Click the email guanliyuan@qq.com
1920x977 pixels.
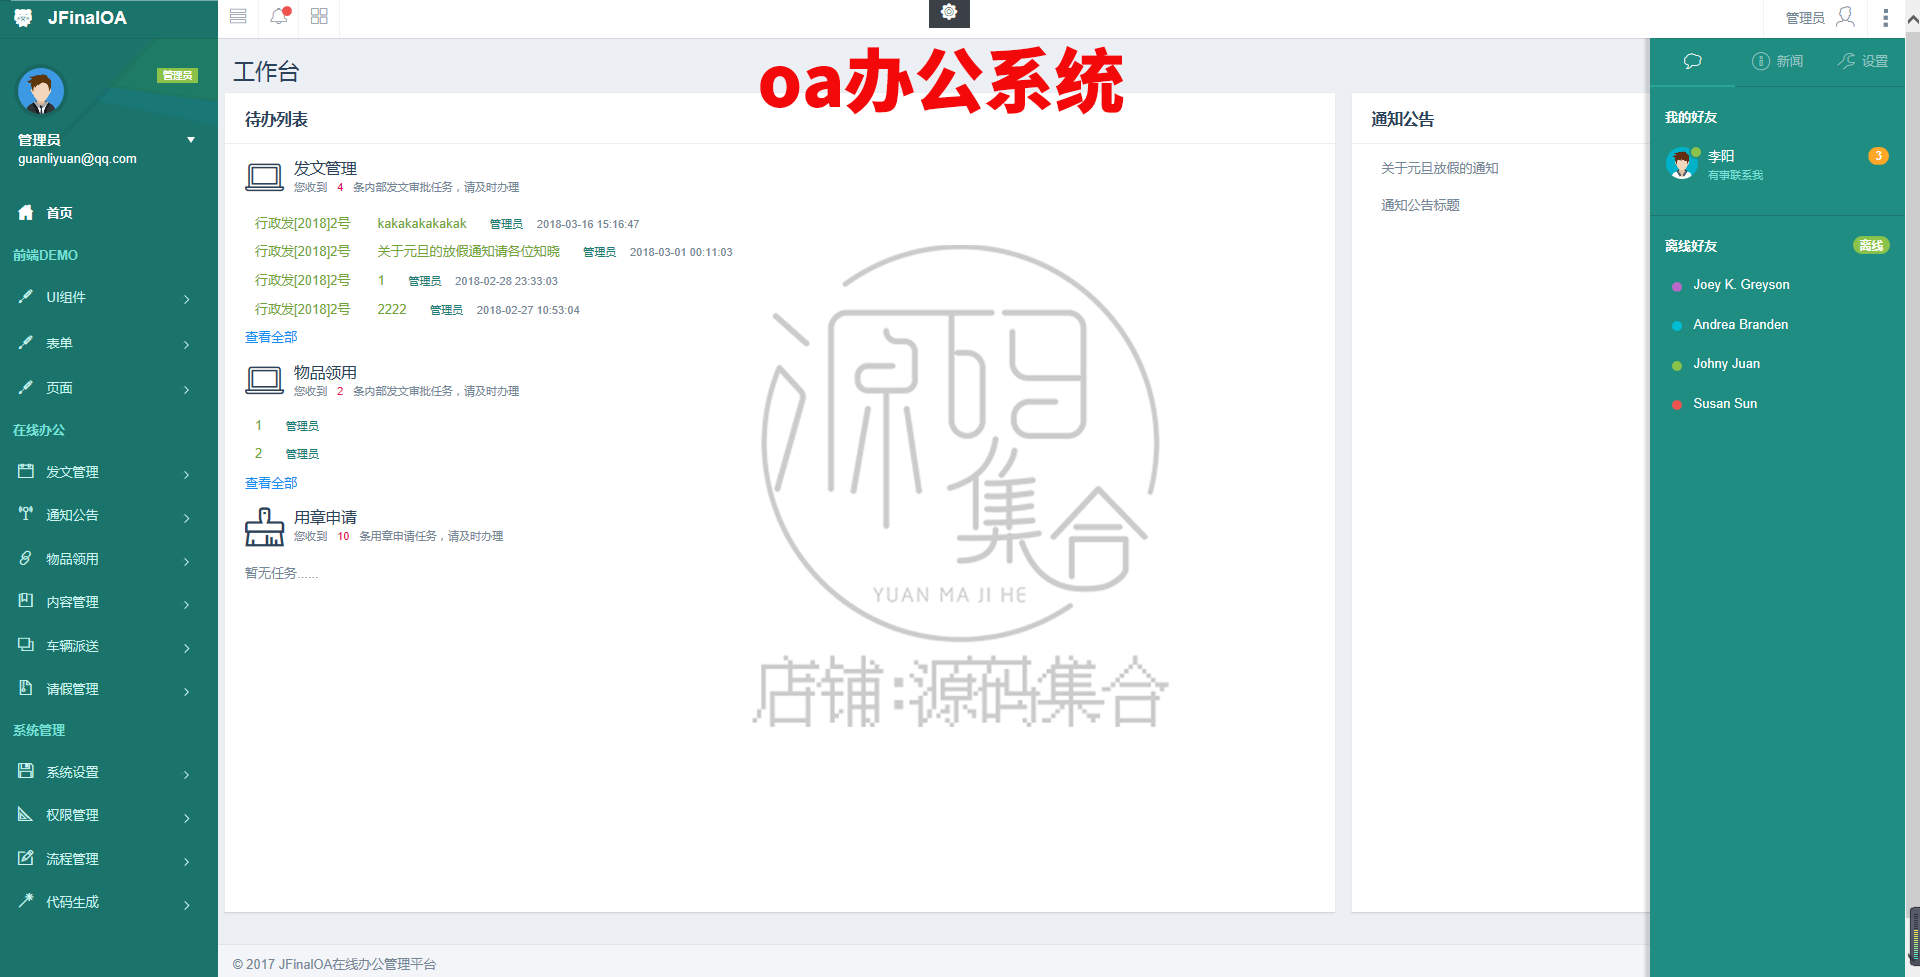pos(77,159)
